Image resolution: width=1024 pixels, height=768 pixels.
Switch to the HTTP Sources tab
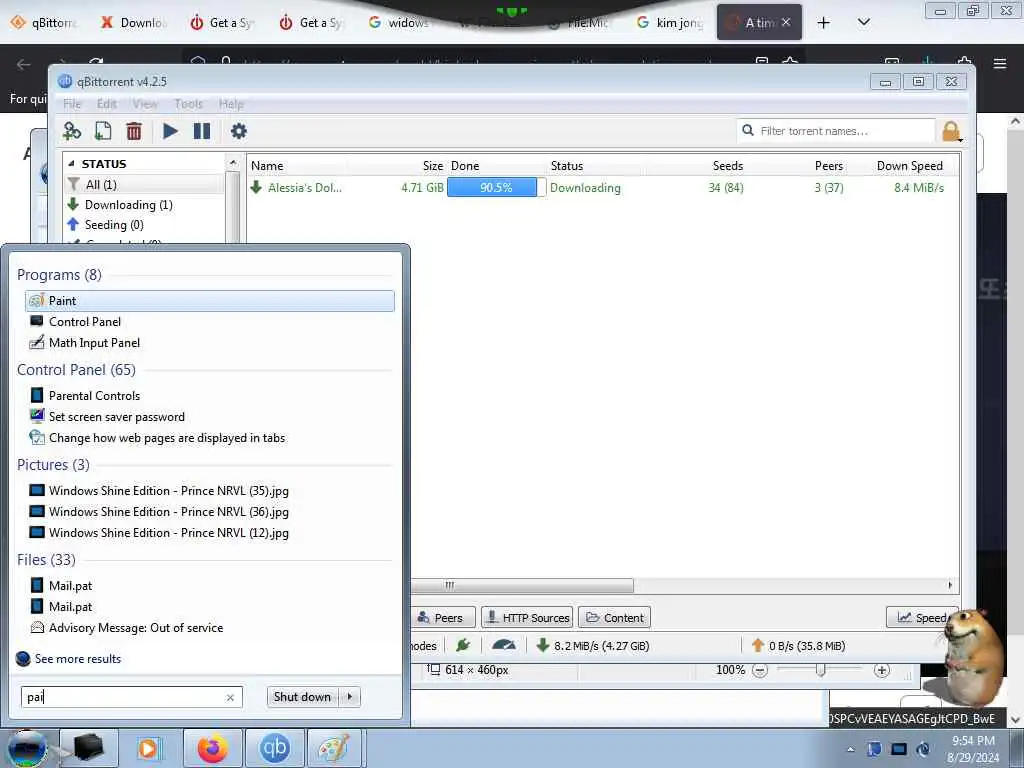(527, 618)
